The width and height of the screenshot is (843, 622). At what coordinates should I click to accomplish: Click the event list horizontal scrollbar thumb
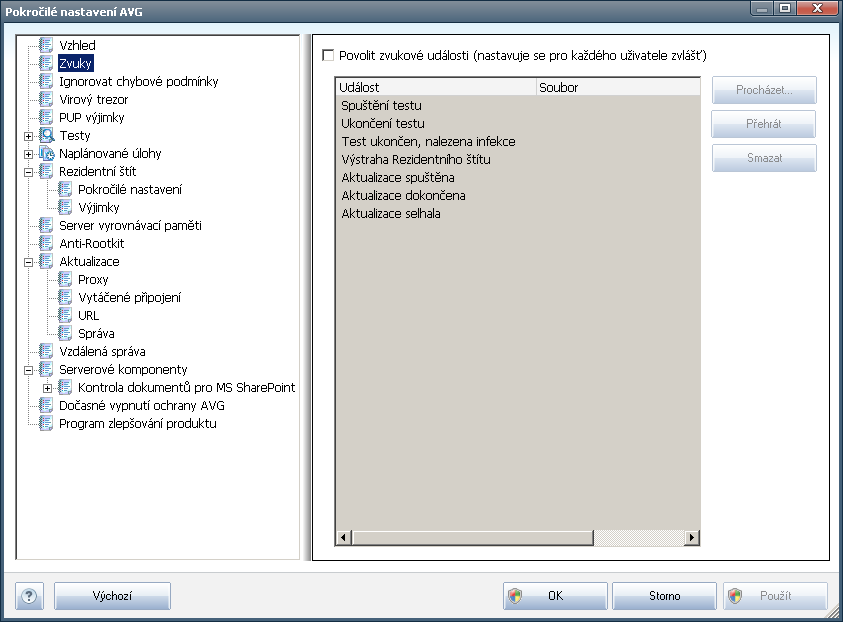473,537
